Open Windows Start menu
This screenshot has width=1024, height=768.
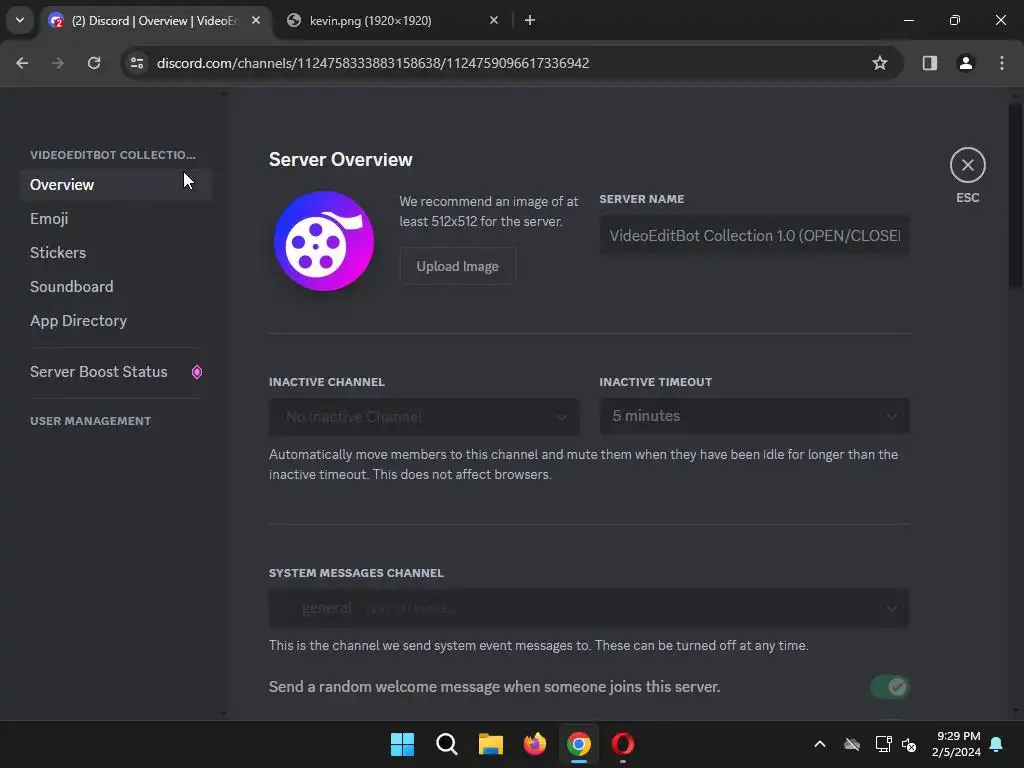click(402, 744)
